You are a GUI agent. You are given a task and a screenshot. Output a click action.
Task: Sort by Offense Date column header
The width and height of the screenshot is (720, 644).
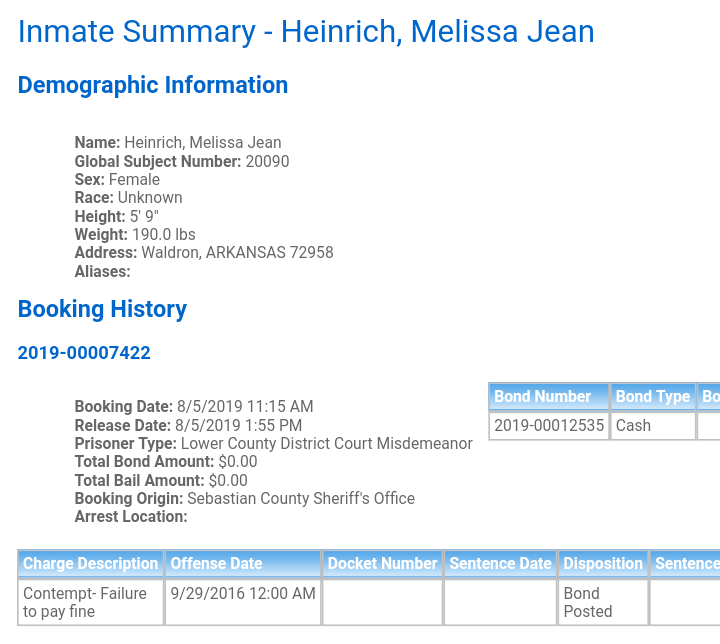(x=243, y=564)
